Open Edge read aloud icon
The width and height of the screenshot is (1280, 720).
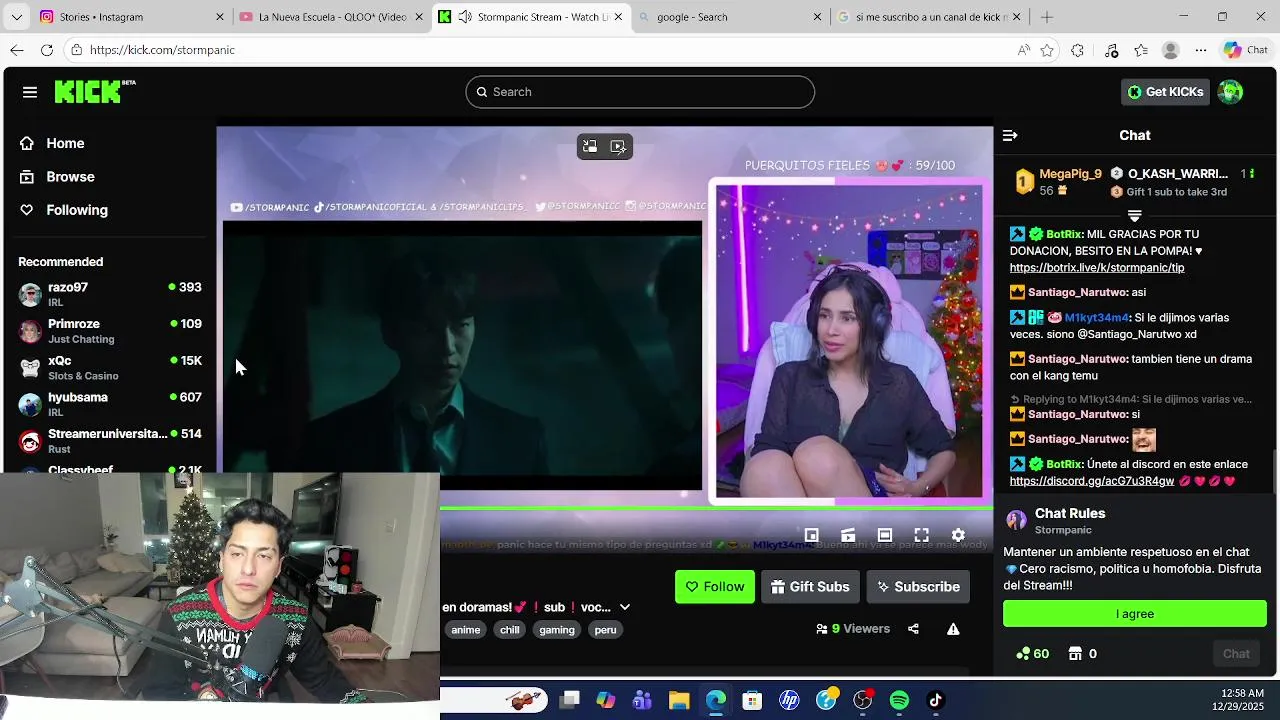coord(1023,50)
